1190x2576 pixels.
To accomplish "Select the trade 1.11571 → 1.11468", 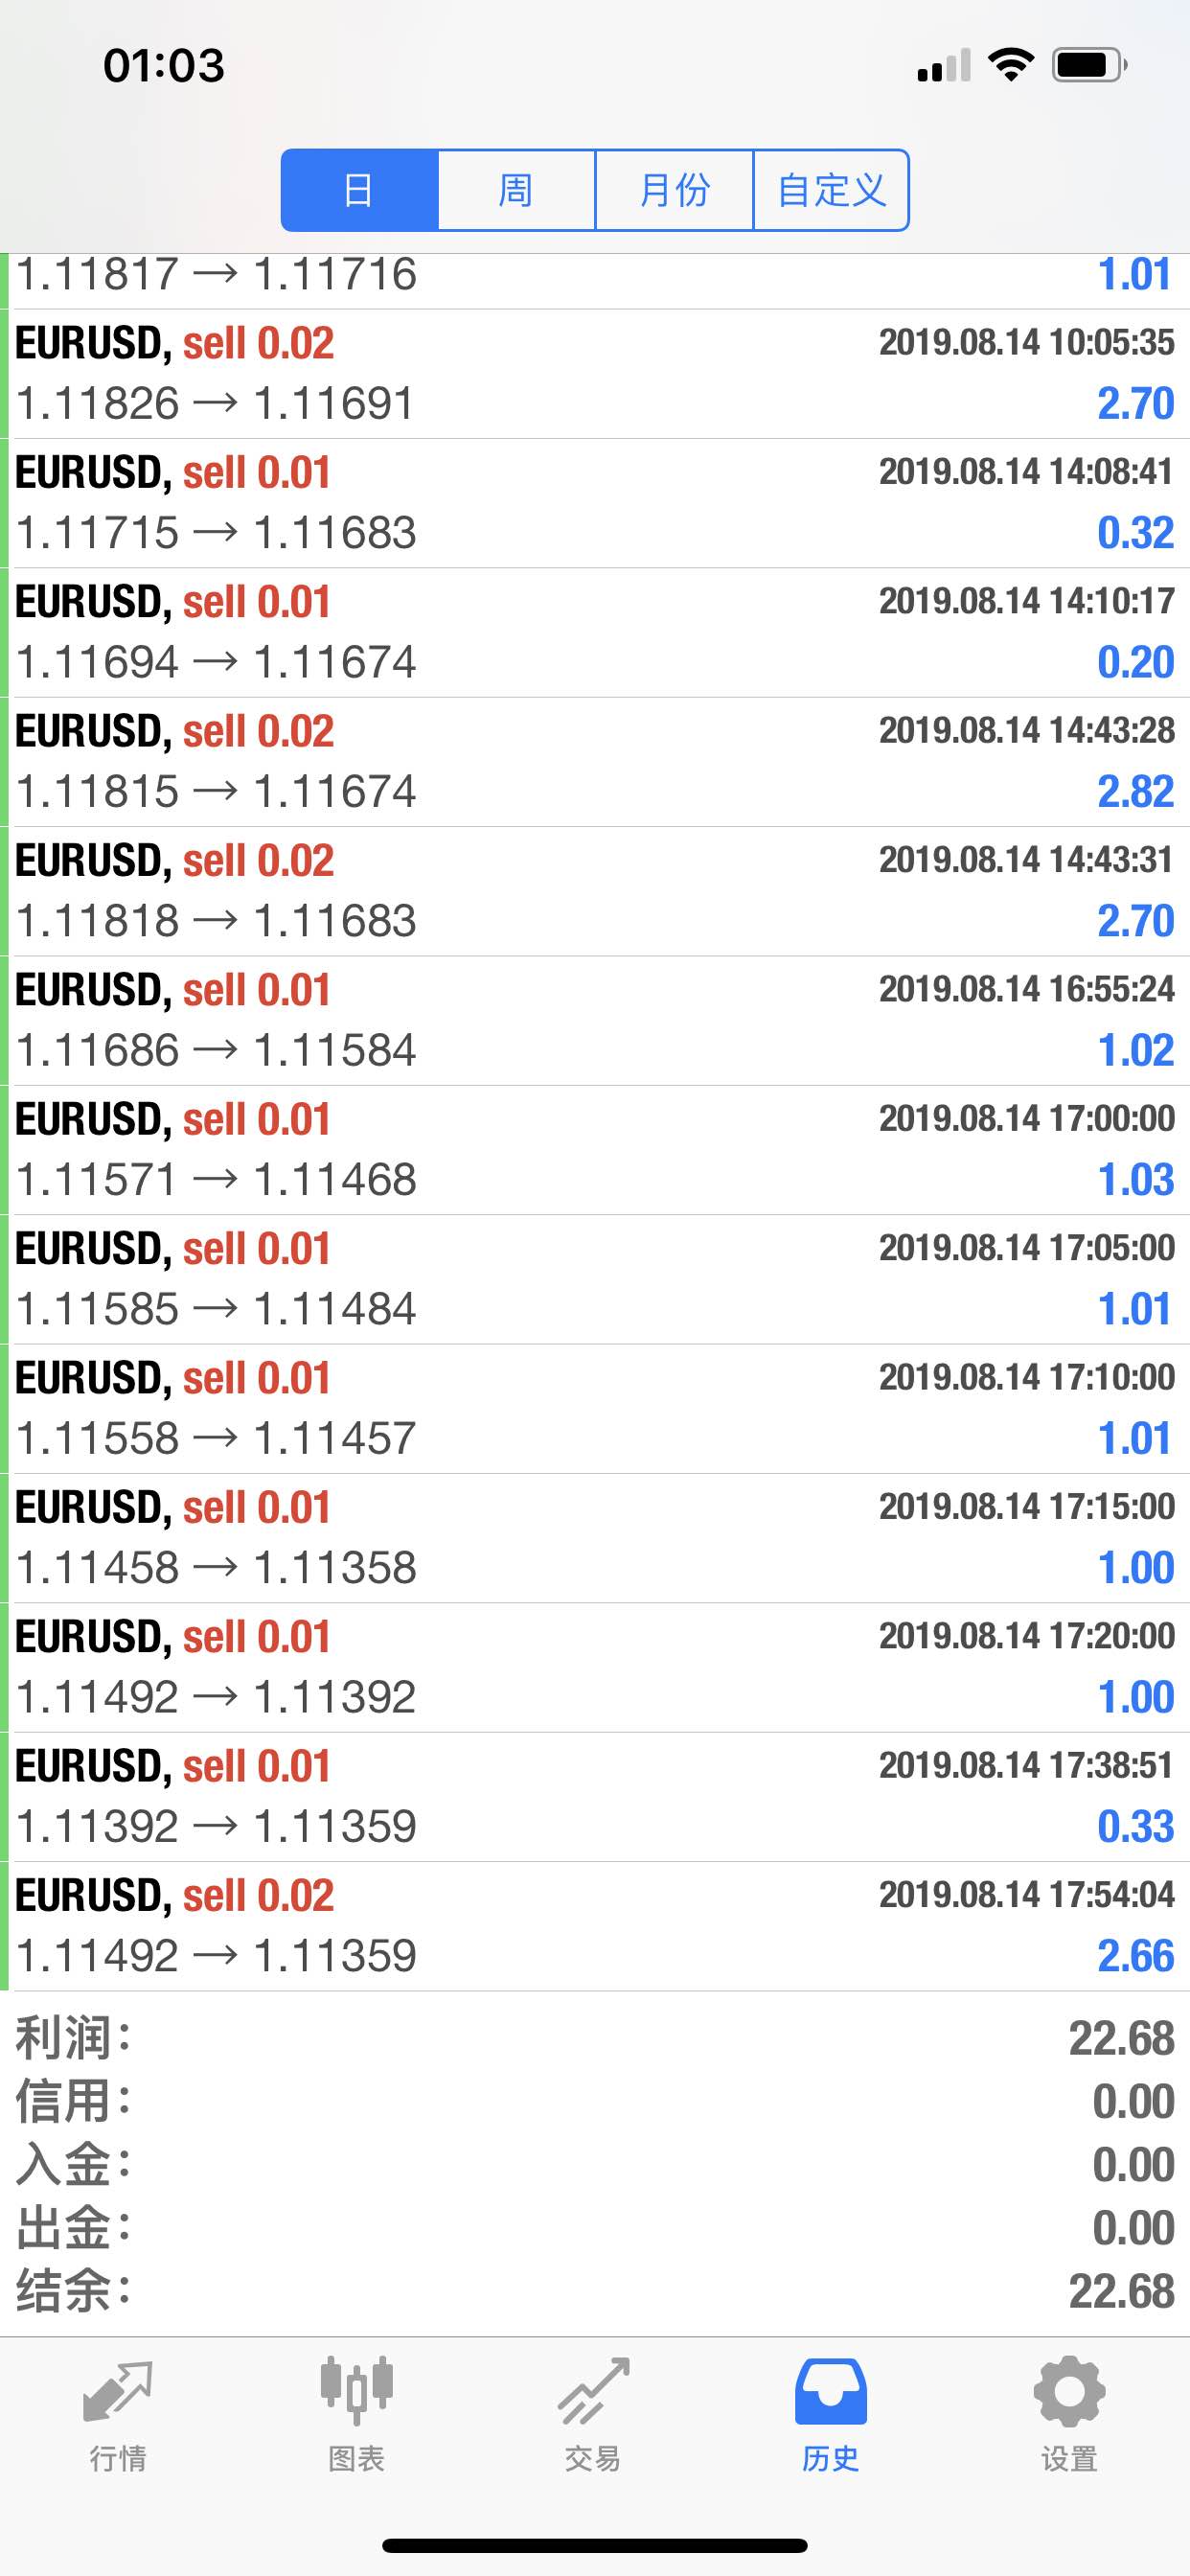I will [x=595, y=1150].
